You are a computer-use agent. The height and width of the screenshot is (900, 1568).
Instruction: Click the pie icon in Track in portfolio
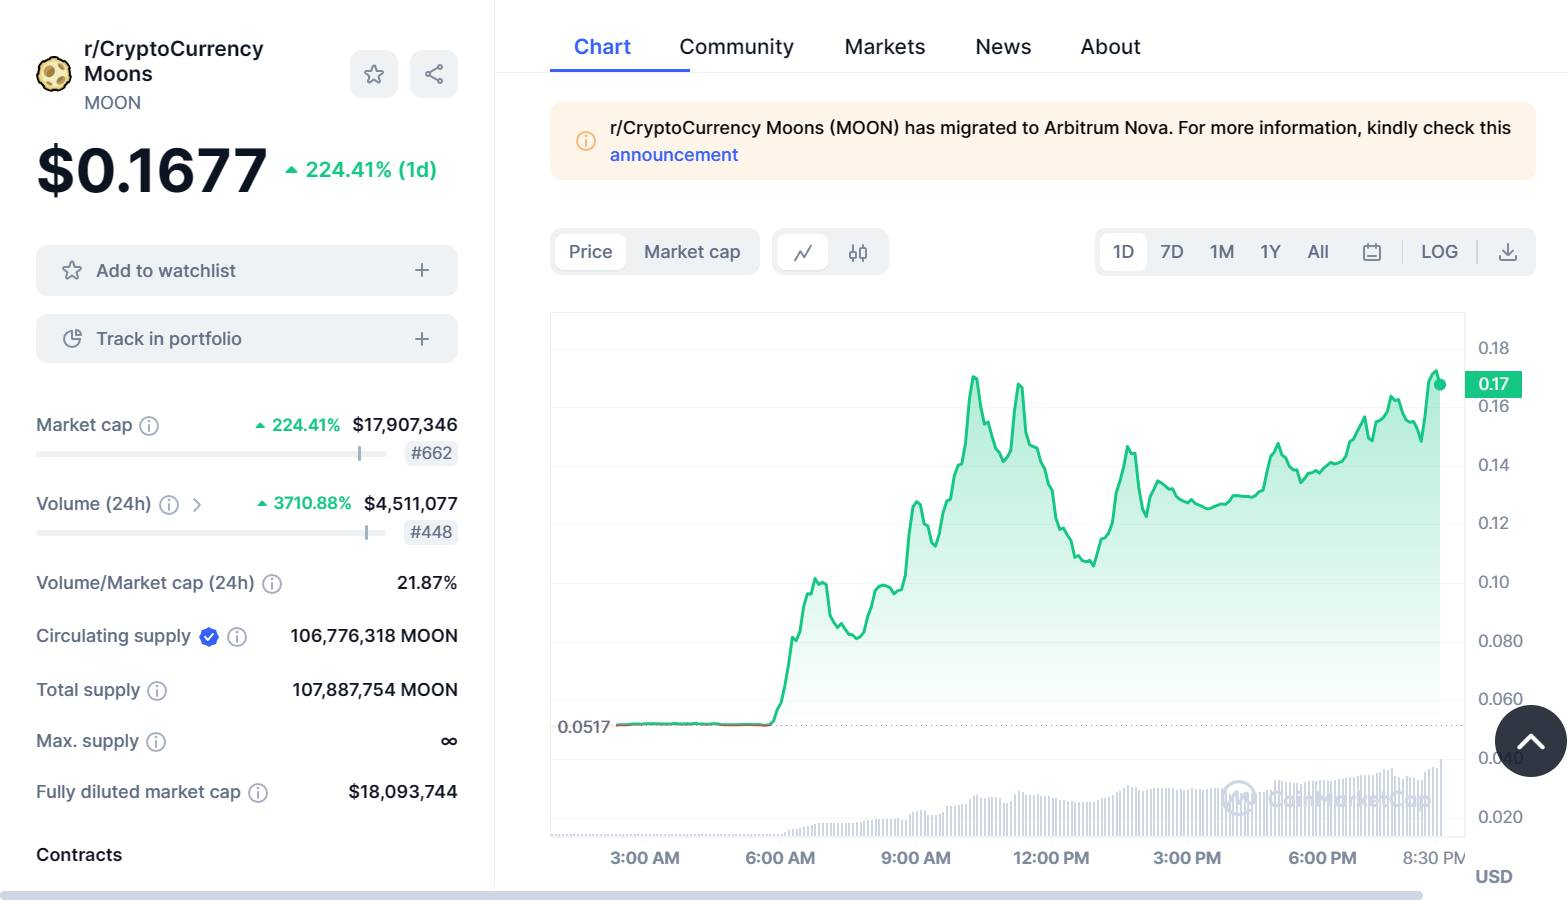72,339
